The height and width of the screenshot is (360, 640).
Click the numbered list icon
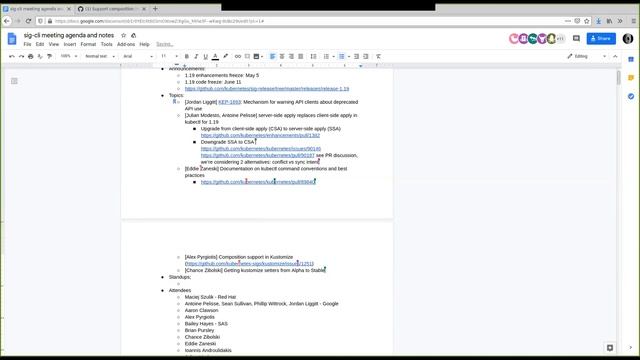pyautogui.click(x=326, y=56)
